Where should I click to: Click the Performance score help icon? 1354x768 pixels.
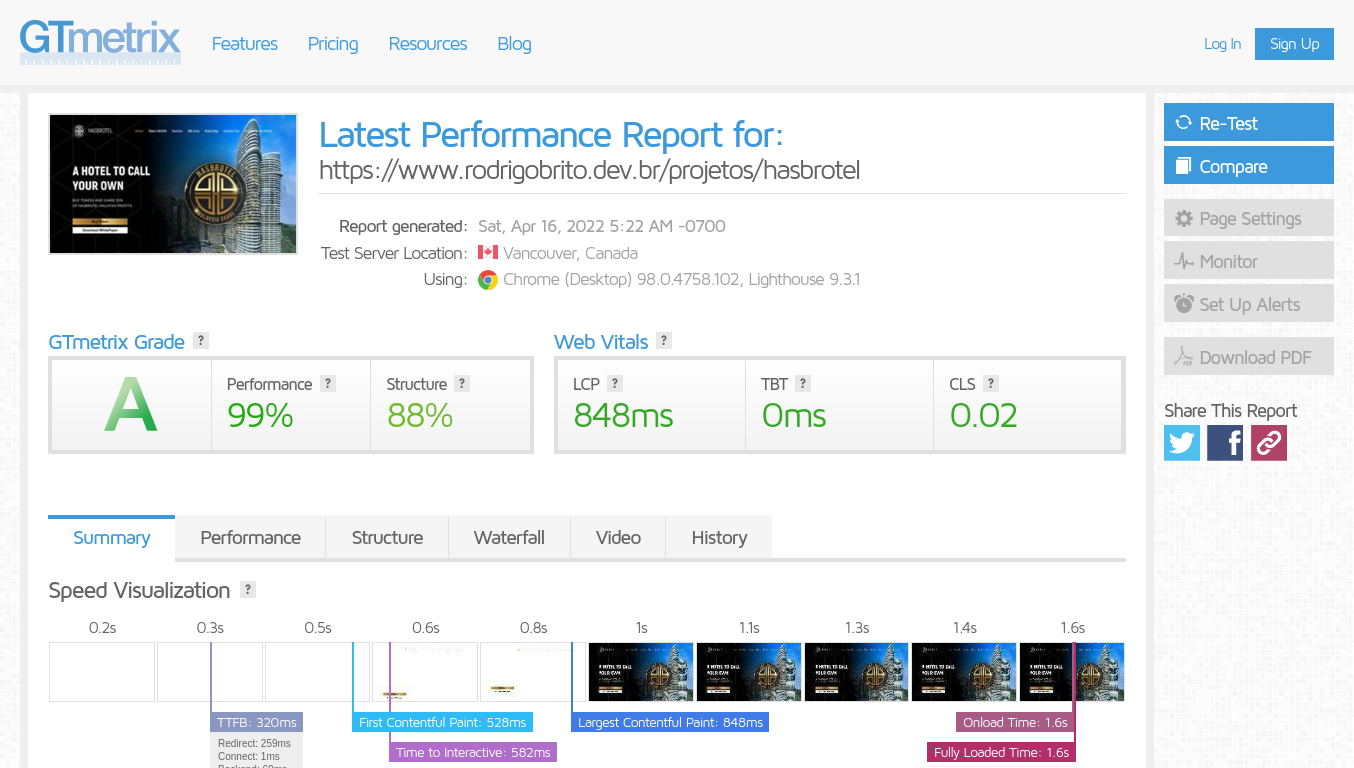(x=328, y=384)
